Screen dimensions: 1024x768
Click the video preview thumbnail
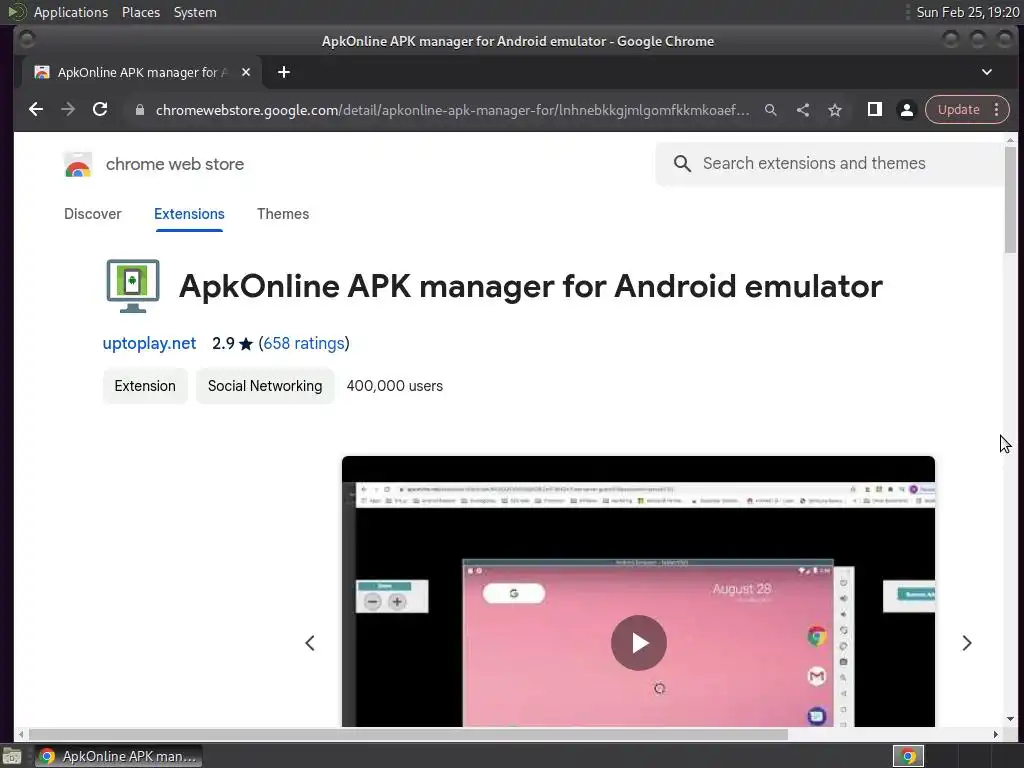(638, 591)
